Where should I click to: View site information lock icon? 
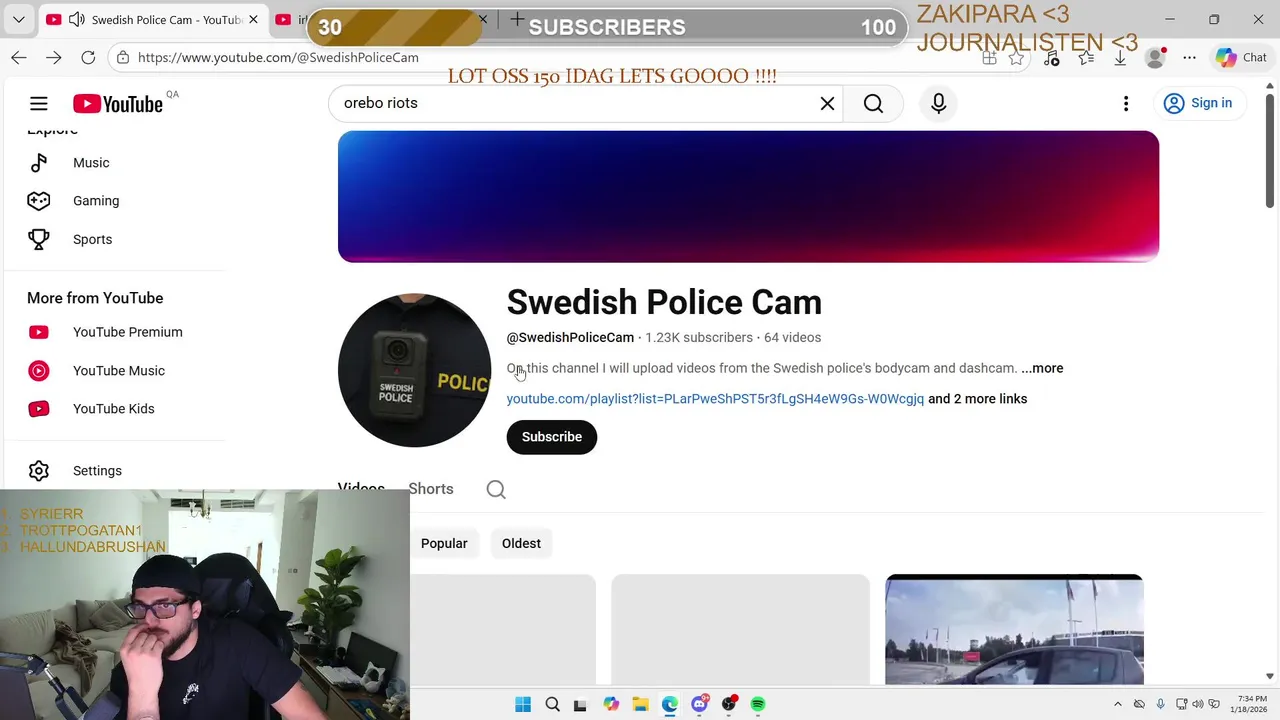click(122, 58)
